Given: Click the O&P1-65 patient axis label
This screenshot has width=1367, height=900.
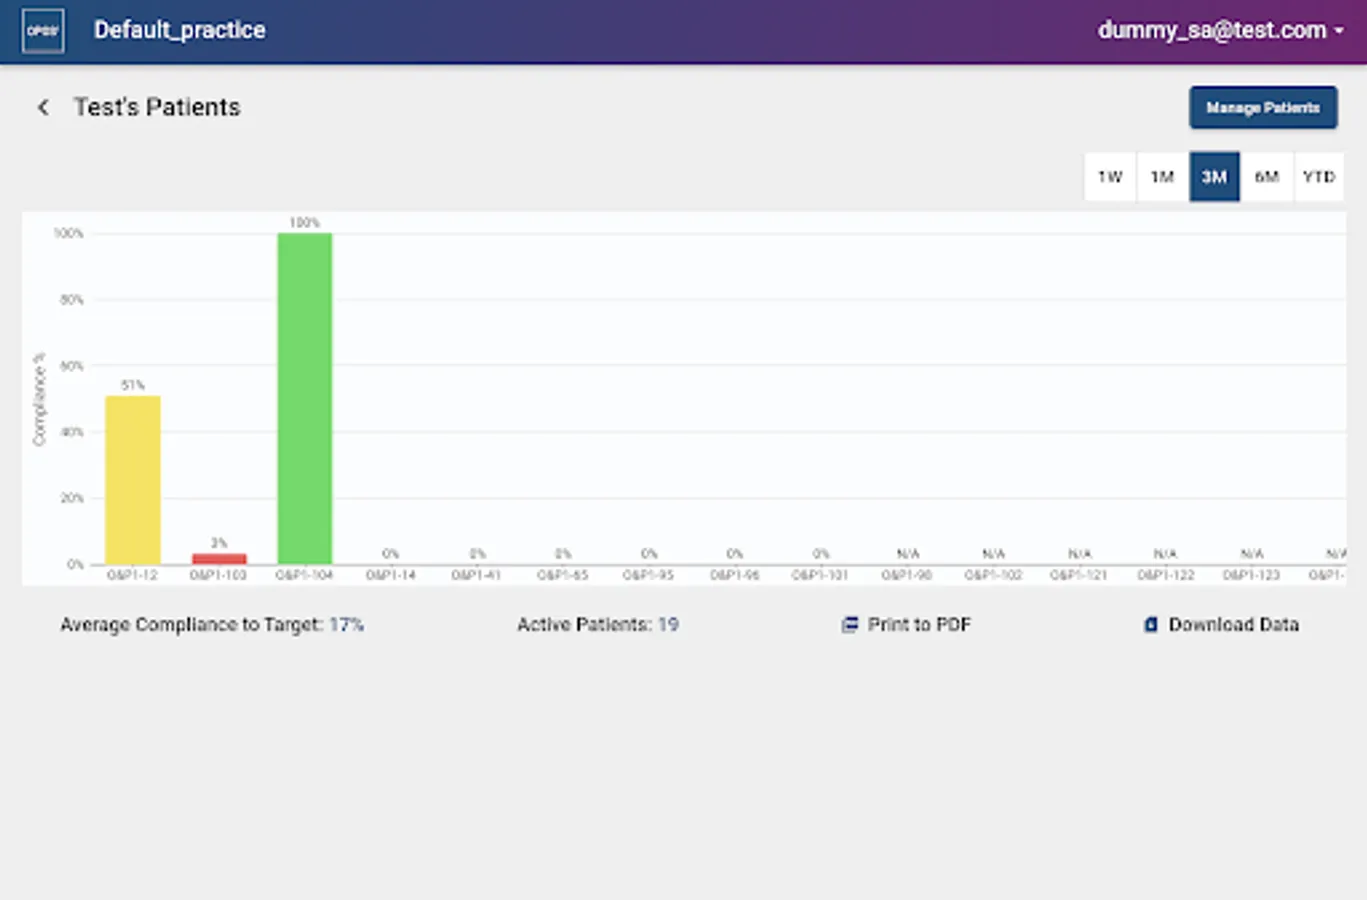Looking at the screenshot, I should (x=562, y=575).
